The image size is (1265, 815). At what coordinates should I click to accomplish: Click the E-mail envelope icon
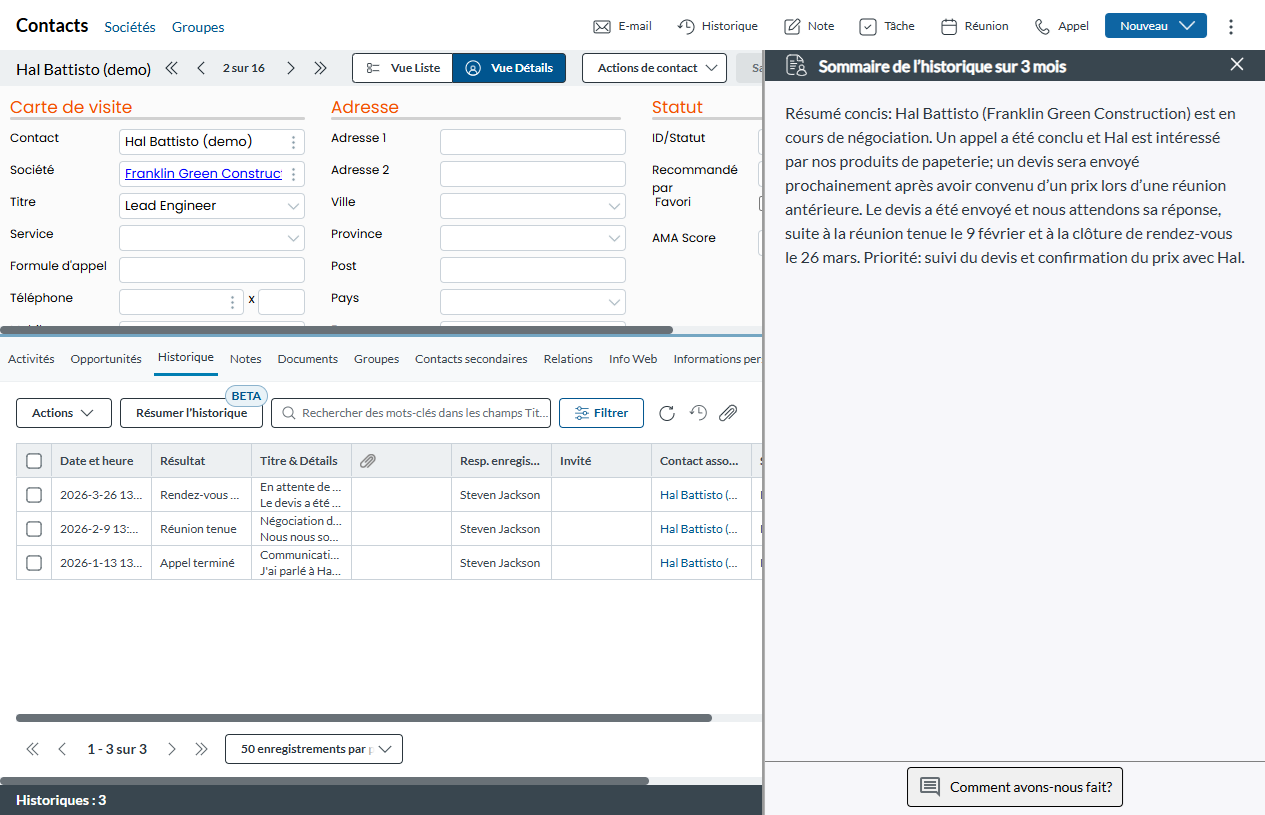click(x=602, y=26)
